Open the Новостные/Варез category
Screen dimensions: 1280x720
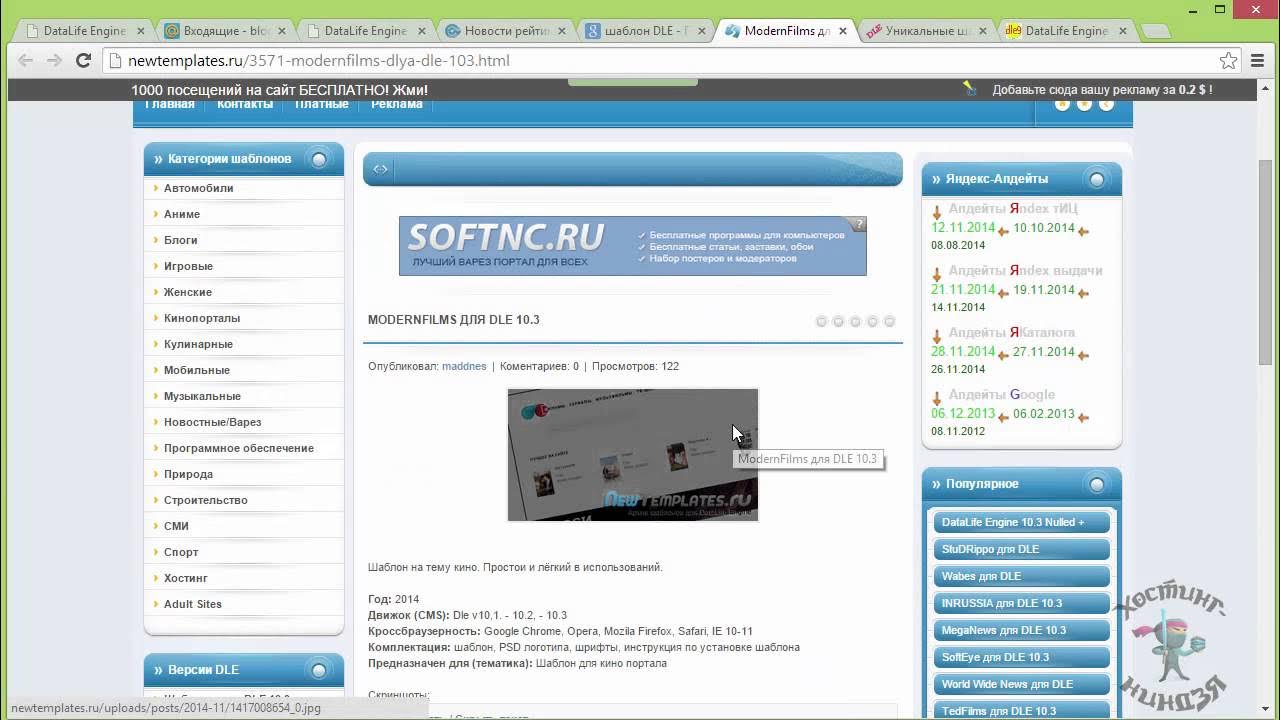211,422
